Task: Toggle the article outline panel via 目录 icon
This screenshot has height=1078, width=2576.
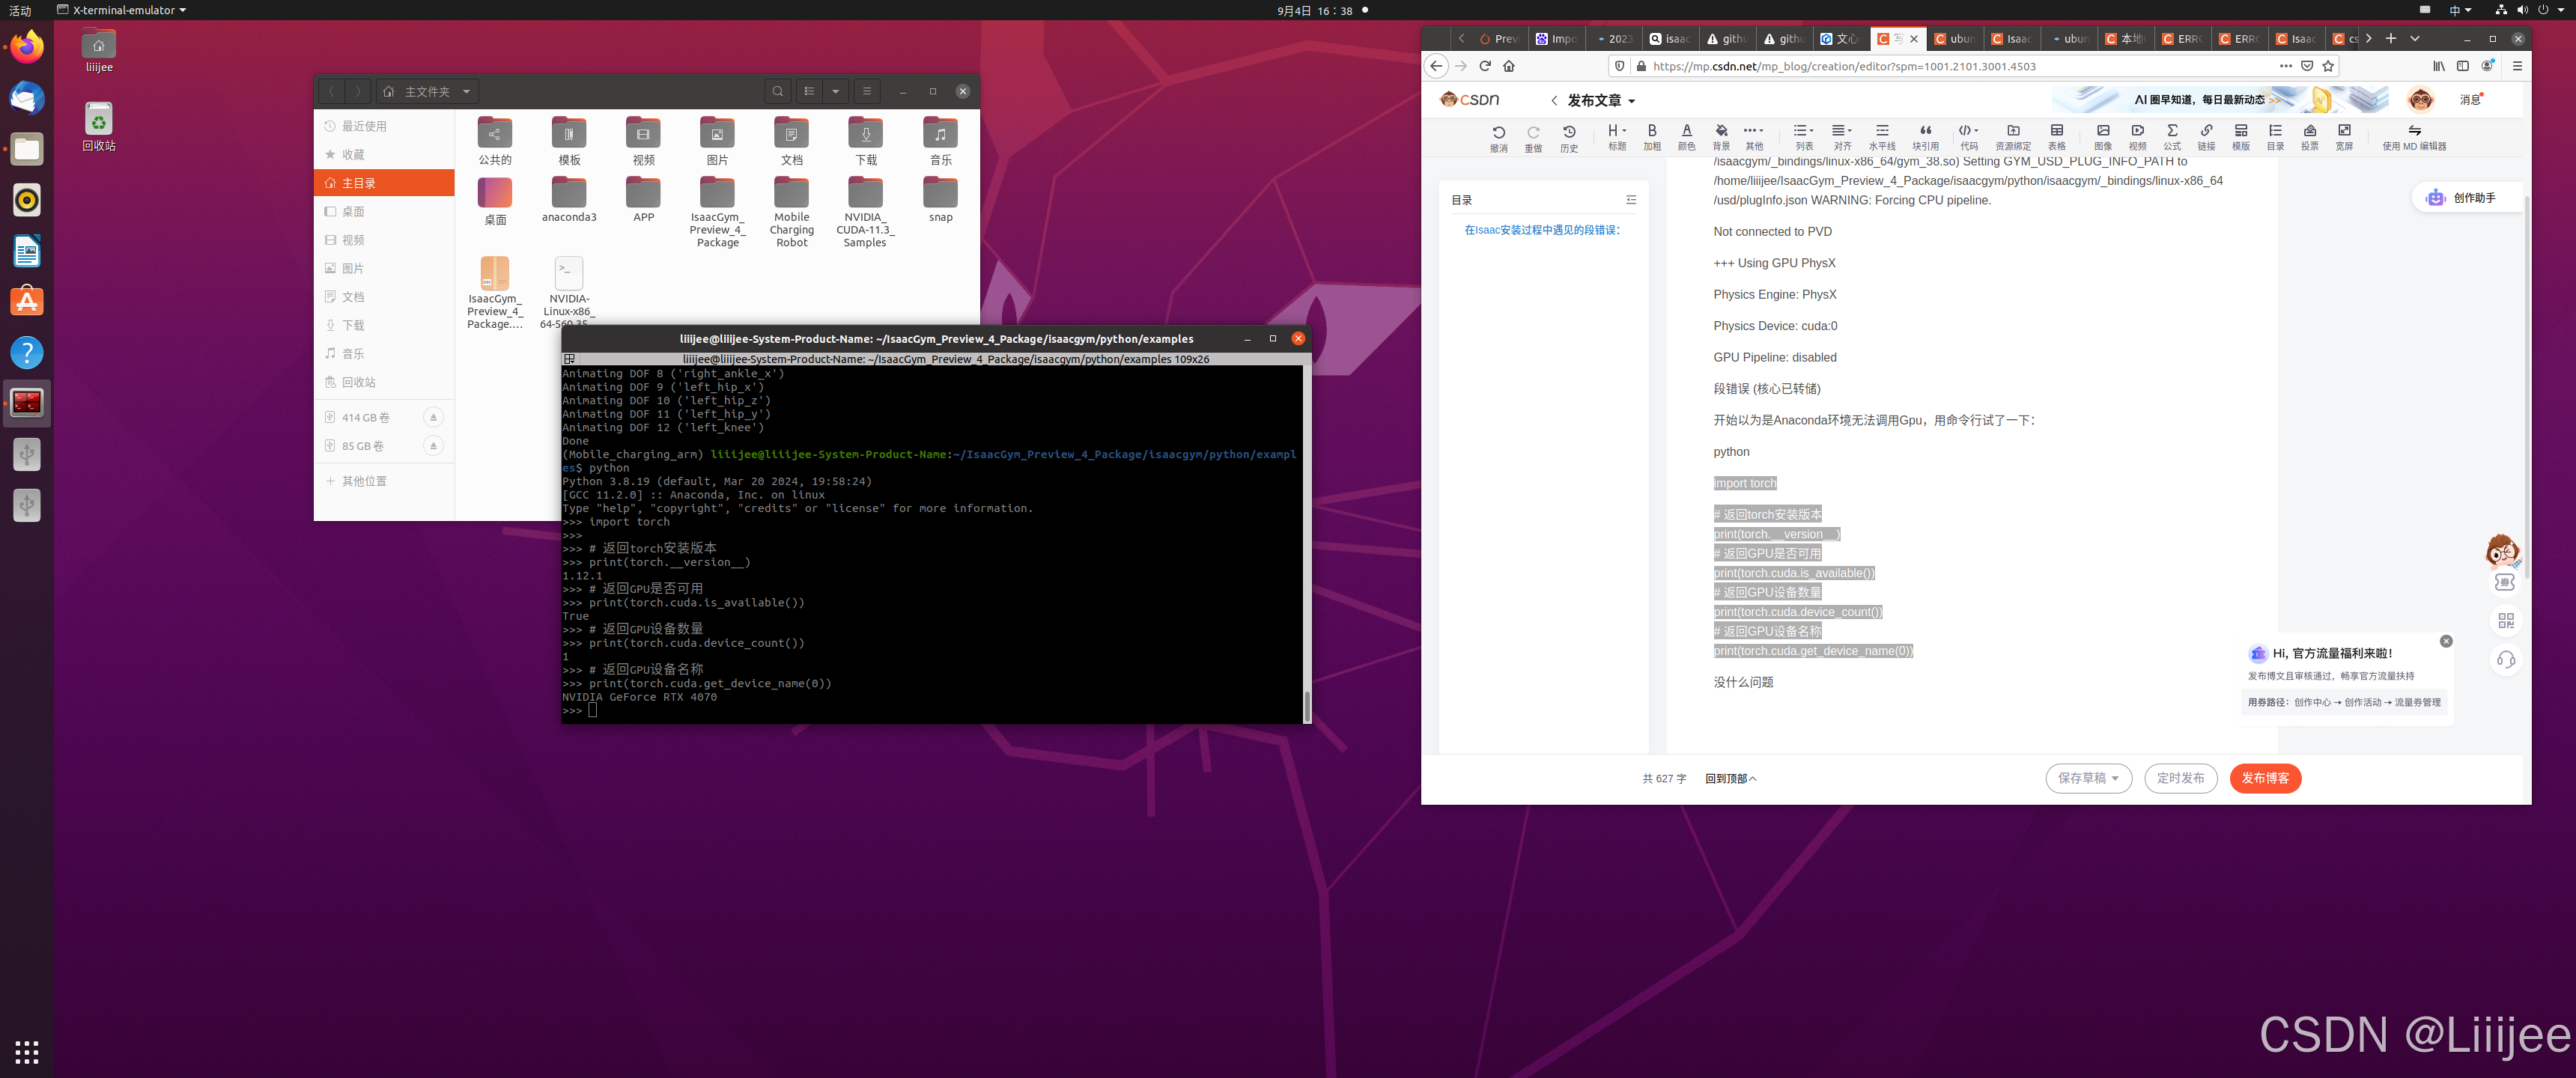Action: click(x=2276, y=135)
